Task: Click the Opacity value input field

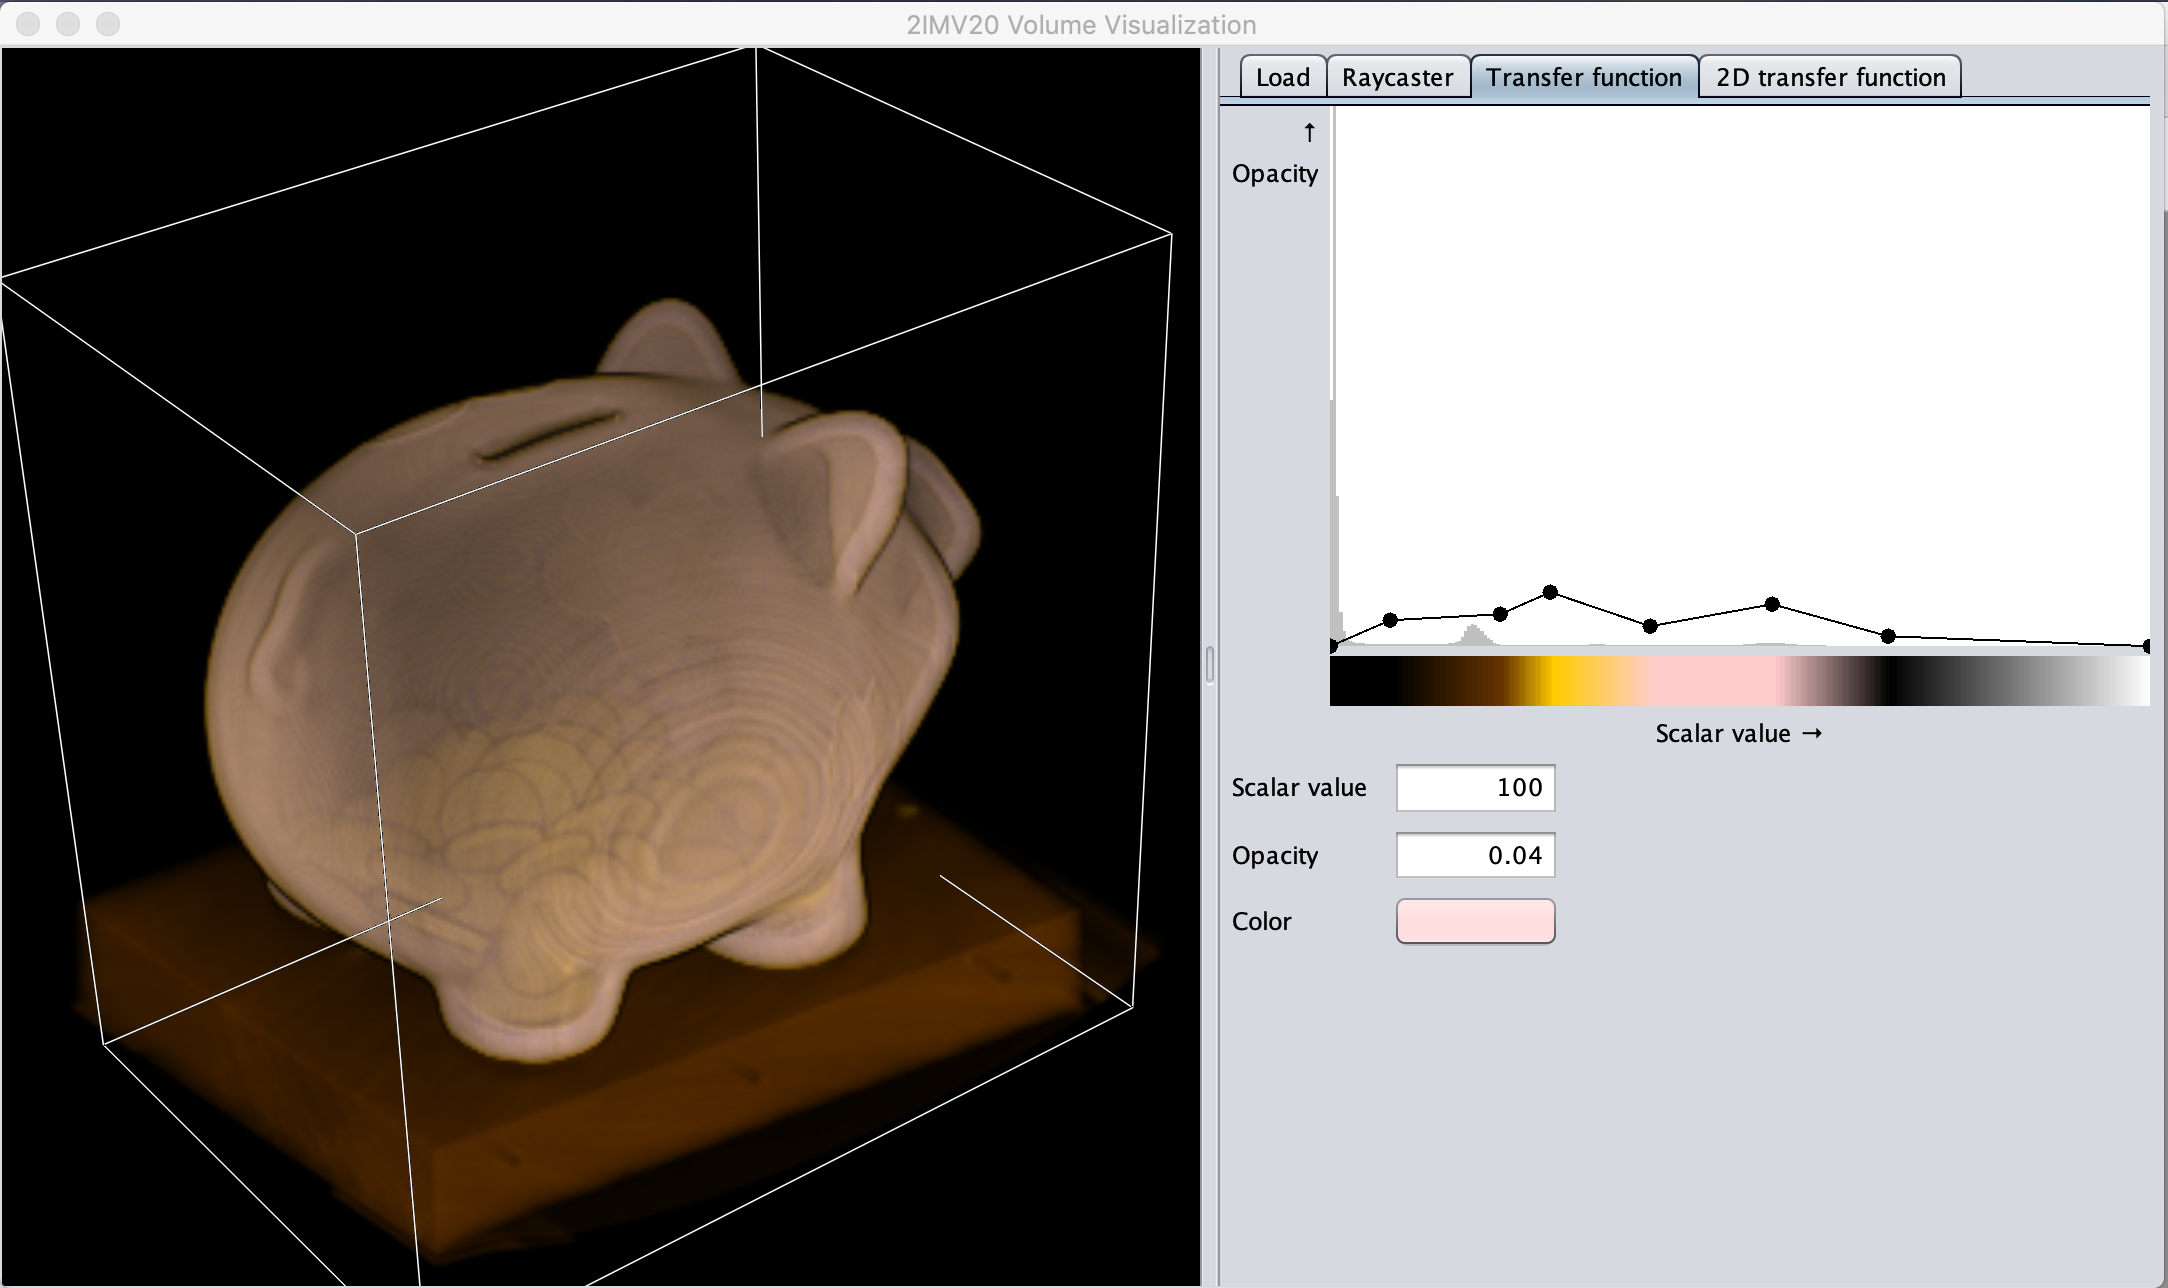Action: (1475, 856)
